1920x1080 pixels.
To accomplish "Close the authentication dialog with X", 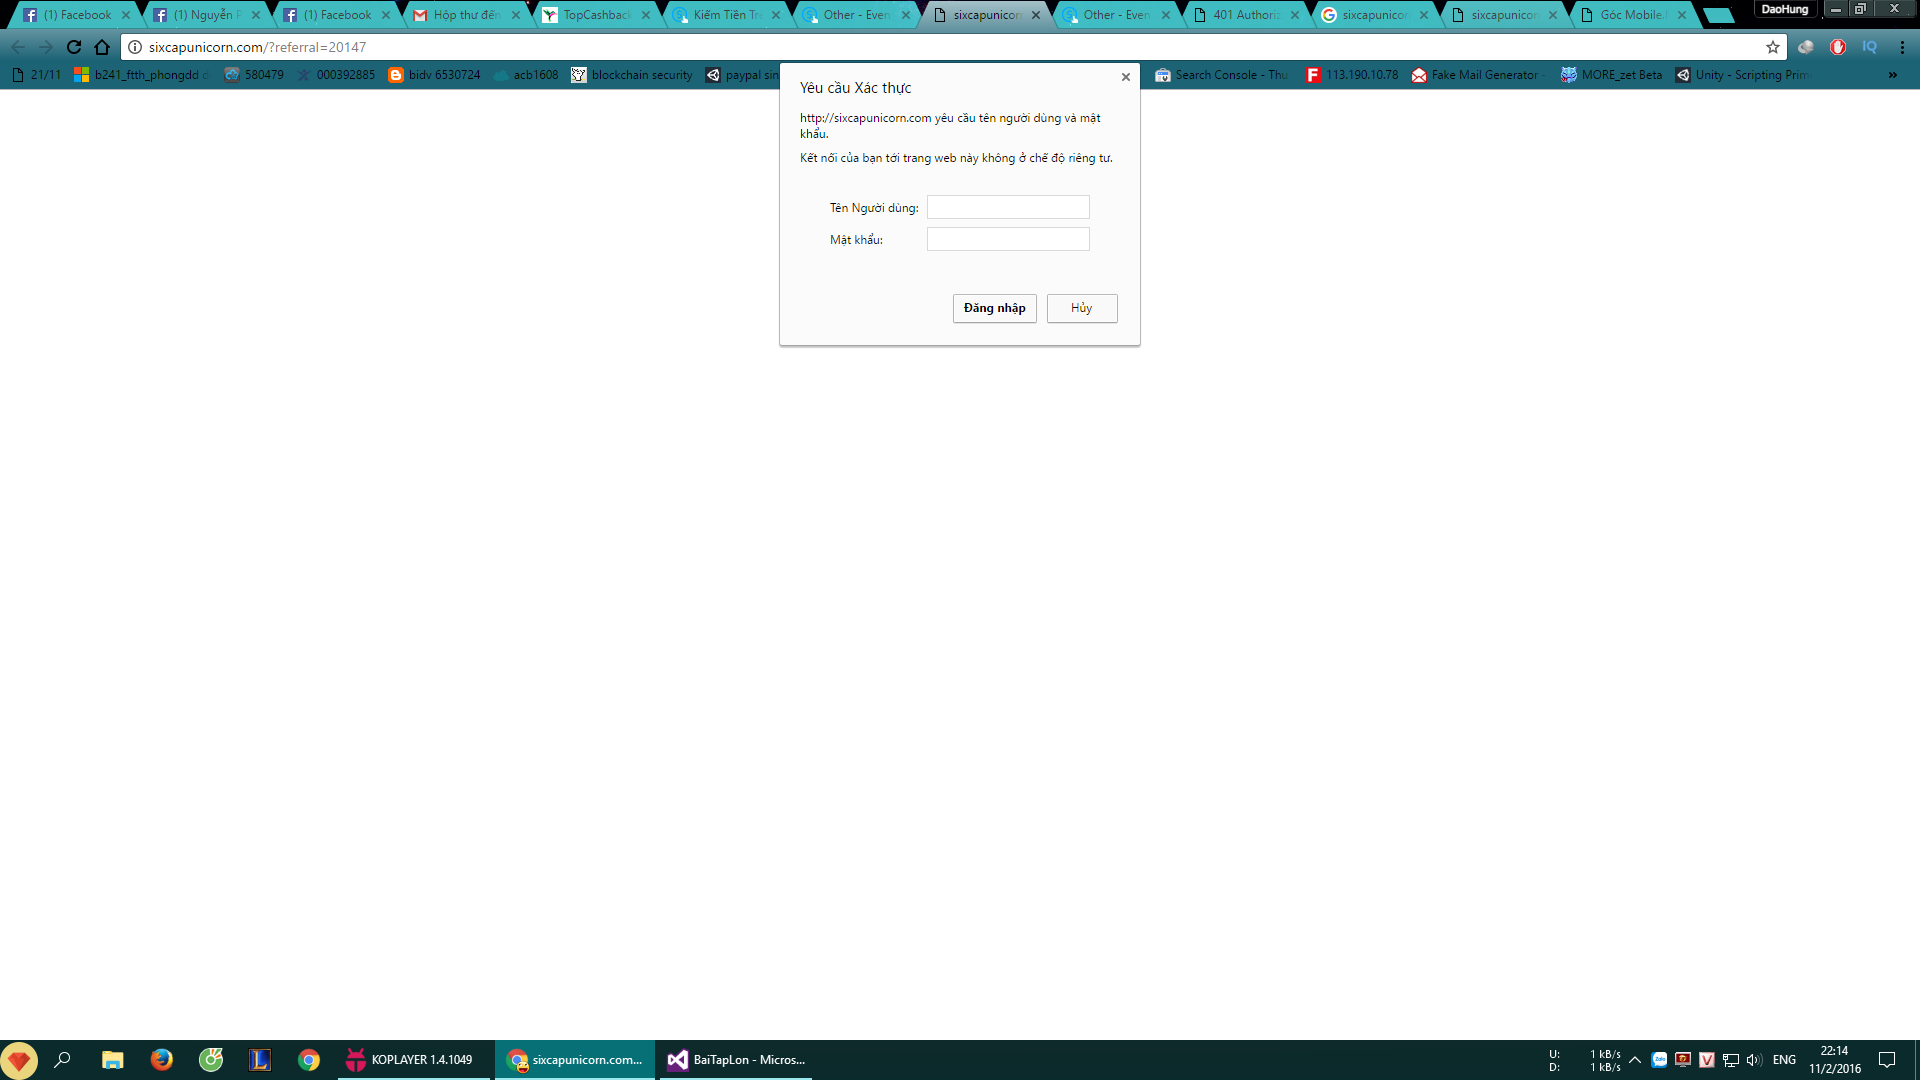I will pos(1126,77).
